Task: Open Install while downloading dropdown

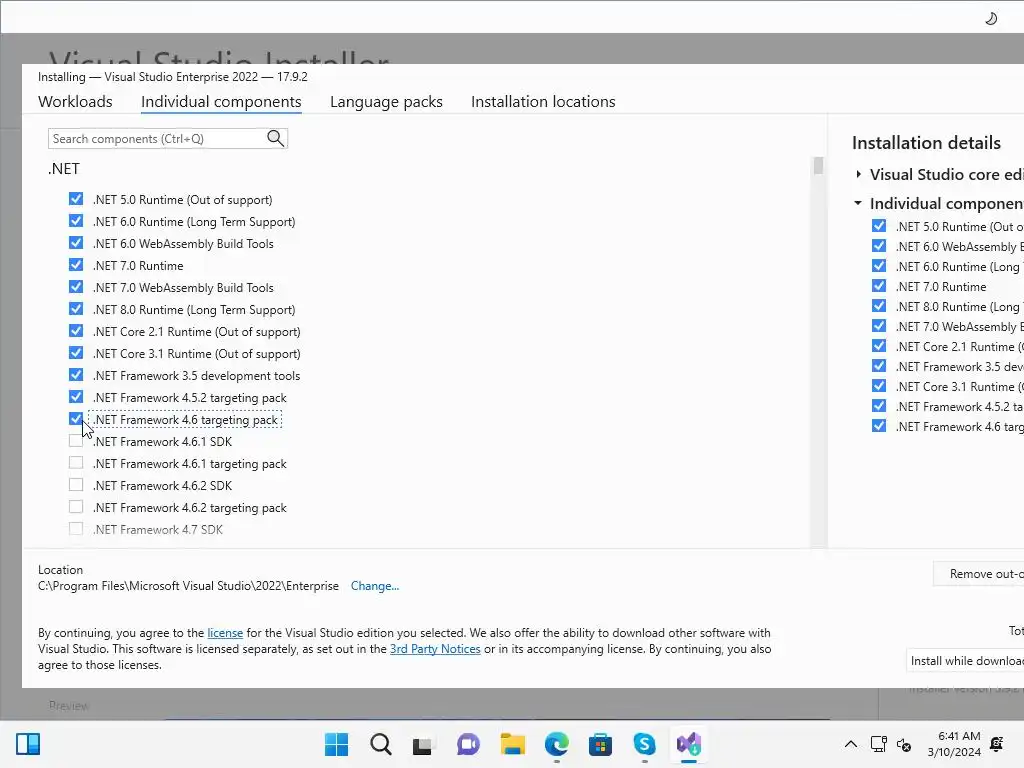Action: click(x=966, y=661)
